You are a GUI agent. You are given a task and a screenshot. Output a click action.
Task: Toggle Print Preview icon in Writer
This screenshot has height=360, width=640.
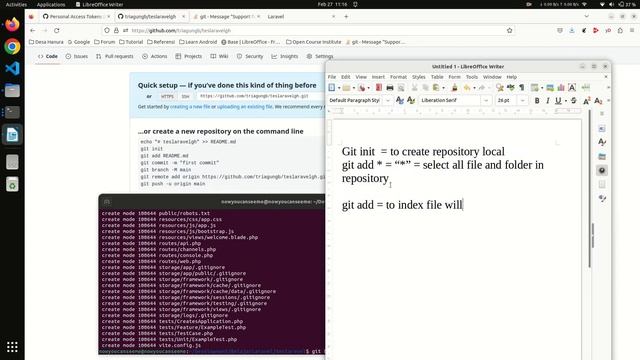pyautogui.click(x=401, y=88)
